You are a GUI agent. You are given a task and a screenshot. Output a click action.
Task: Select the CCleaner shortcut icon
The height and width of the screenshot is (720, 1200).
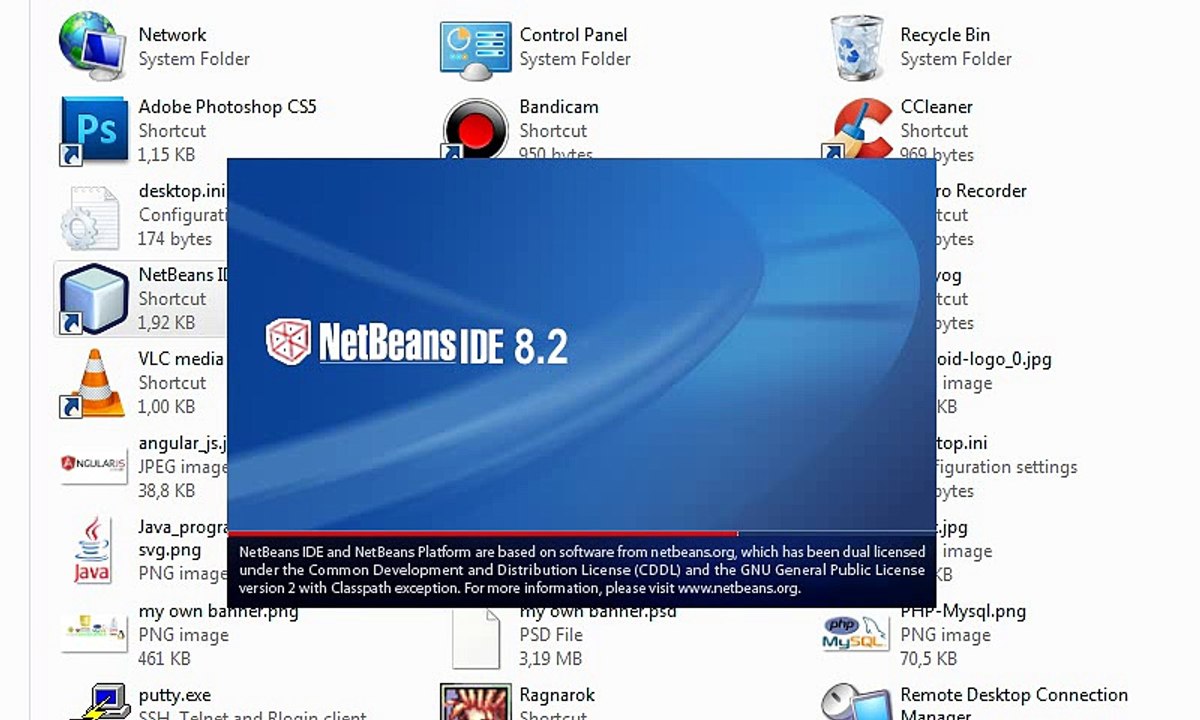tap(858, 130)
